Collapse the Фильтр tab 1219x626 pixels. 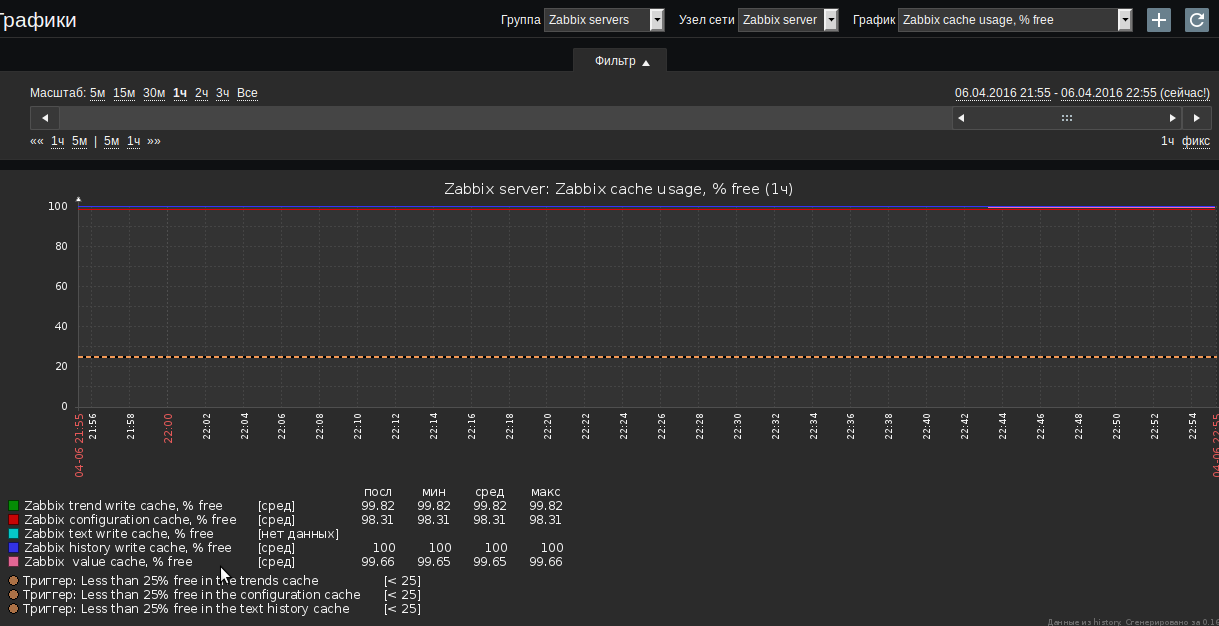point(621,61)
